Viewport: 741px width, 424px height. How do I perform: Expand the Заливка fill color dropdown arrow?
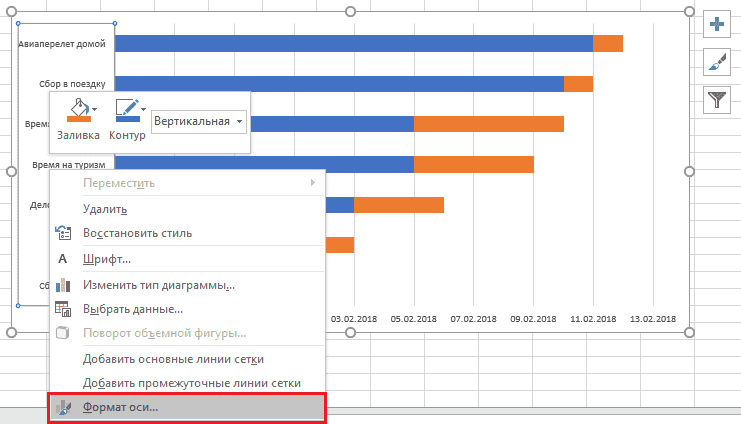[95, 108]
